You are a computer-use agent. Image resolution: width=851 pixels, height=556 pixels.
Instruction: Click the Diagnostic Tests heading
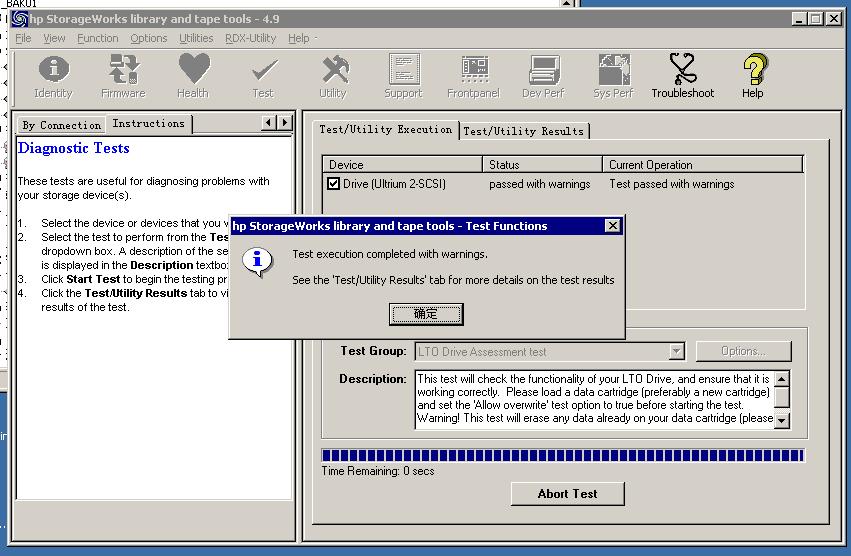[x=74, y=148]
